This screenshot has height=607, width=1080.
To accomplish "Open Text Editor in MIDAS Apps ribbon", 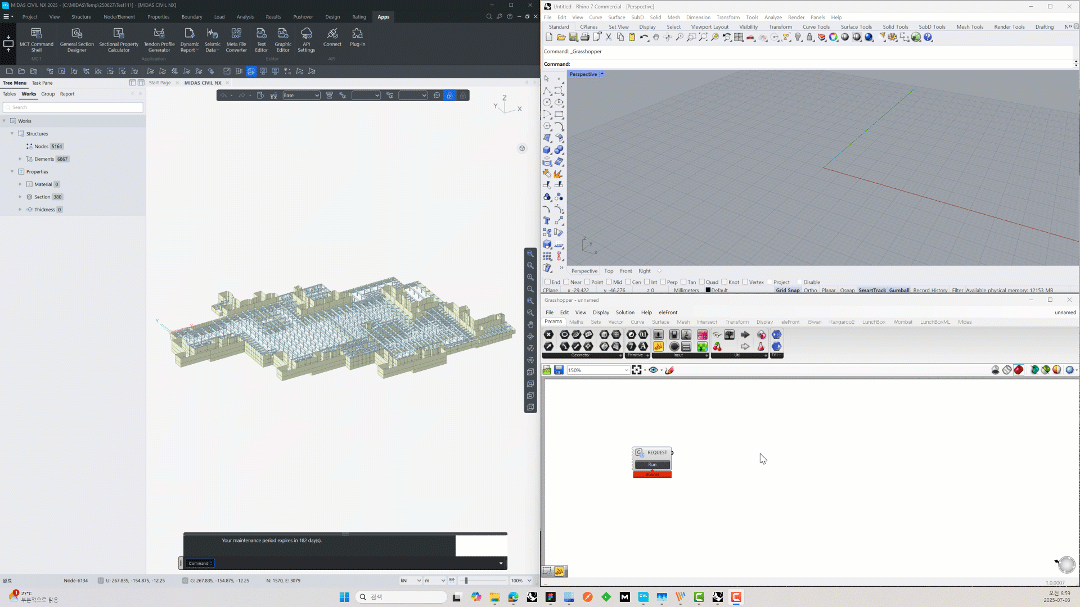I will pos(261,39).
